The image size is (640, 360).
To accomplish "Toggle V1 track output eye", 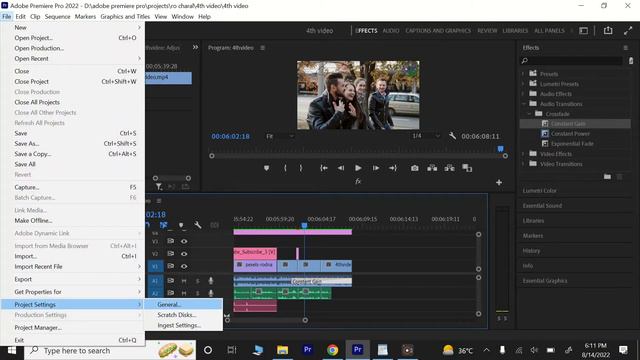I will (x=184, y=267).
